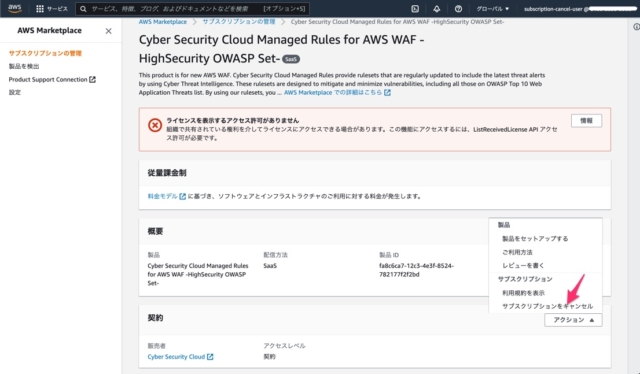
Task: Select サブスクリプションをキャンセル menu entry
Action: point(547,306)
